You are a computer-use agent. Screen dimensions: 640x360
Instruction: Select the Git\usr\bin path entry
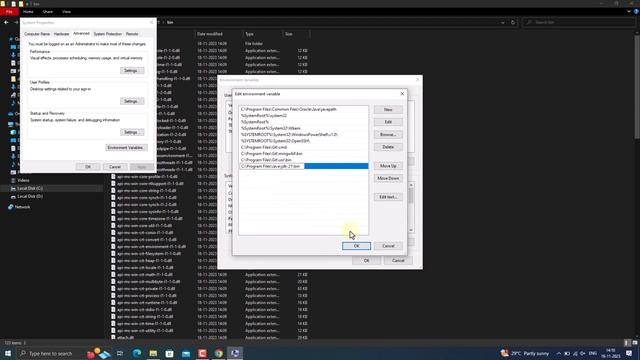click(303, 160)
